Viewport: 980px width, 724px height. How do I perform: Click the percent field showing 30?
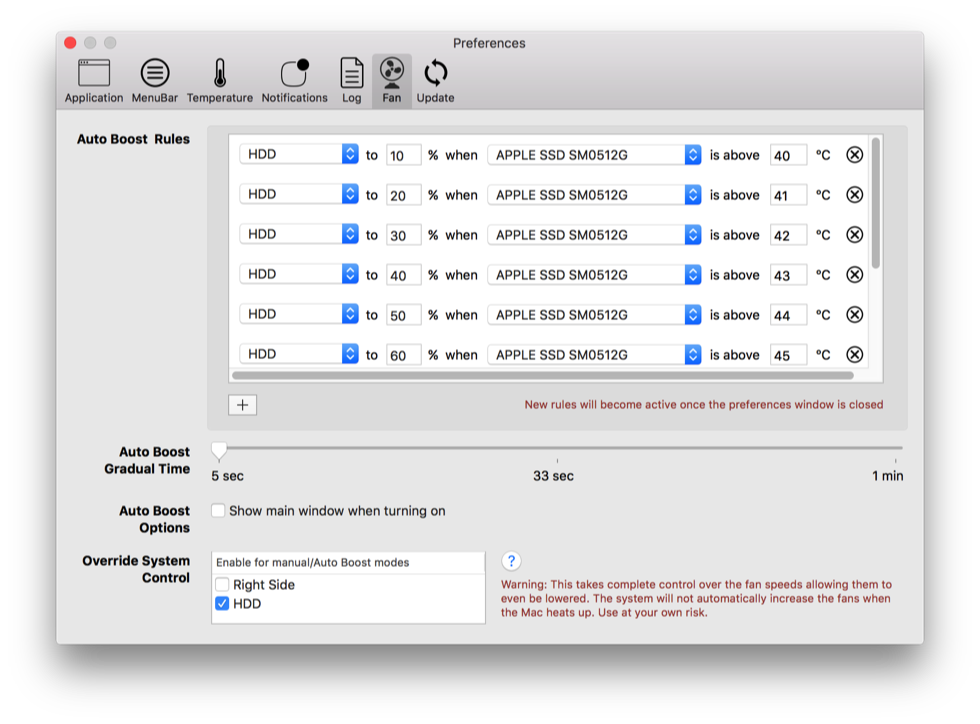(403, 235)
